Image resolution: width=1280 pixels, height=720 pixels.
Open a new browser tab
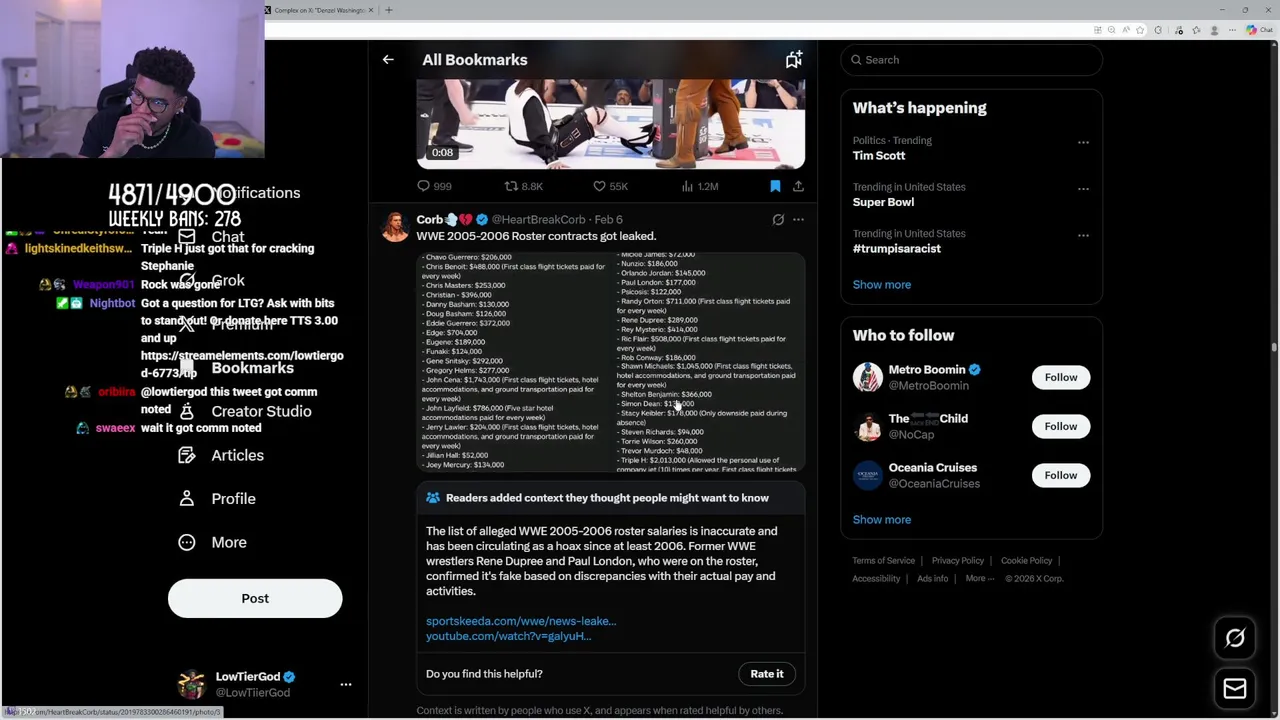pyautogui.click(x=389, y=10)
